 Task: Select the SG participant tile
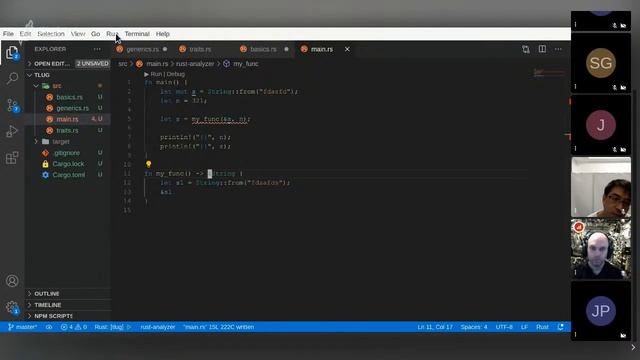pyautogui.click(x=601, y=63)
